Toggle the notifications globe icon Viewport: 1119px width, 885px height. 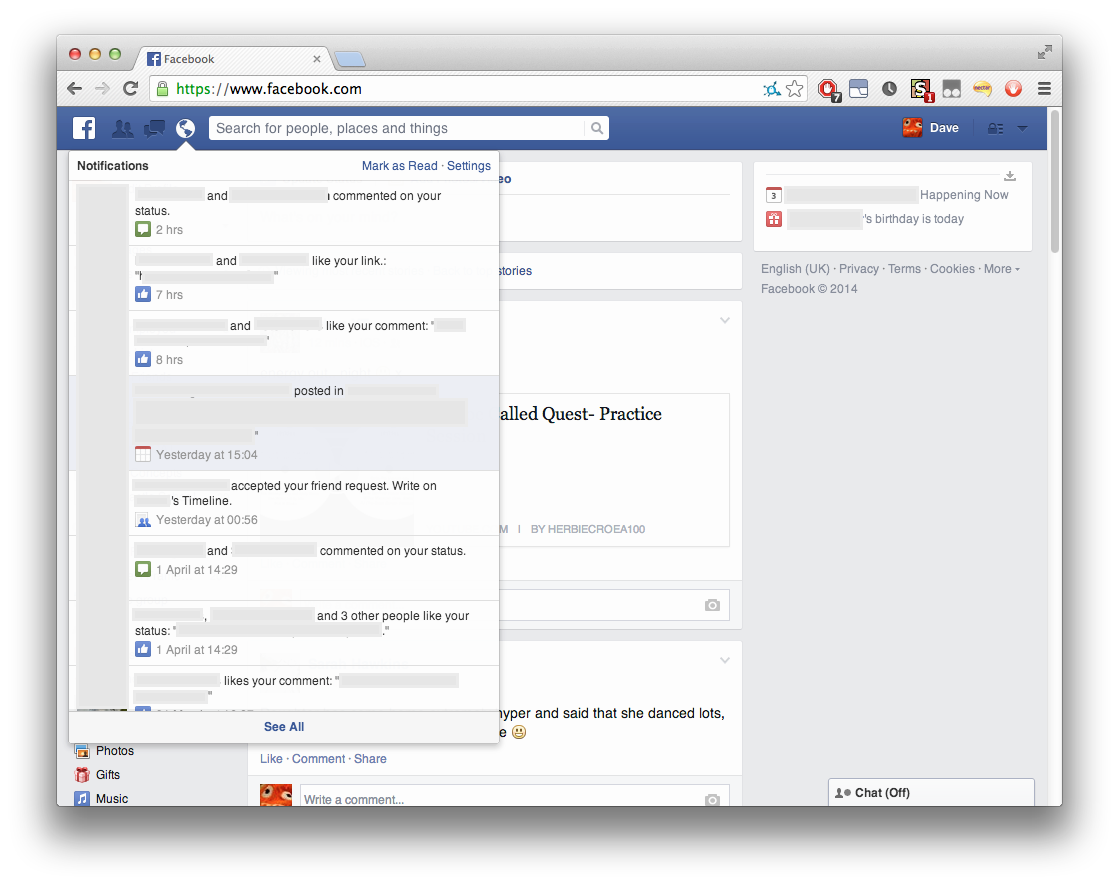point(186,128)
